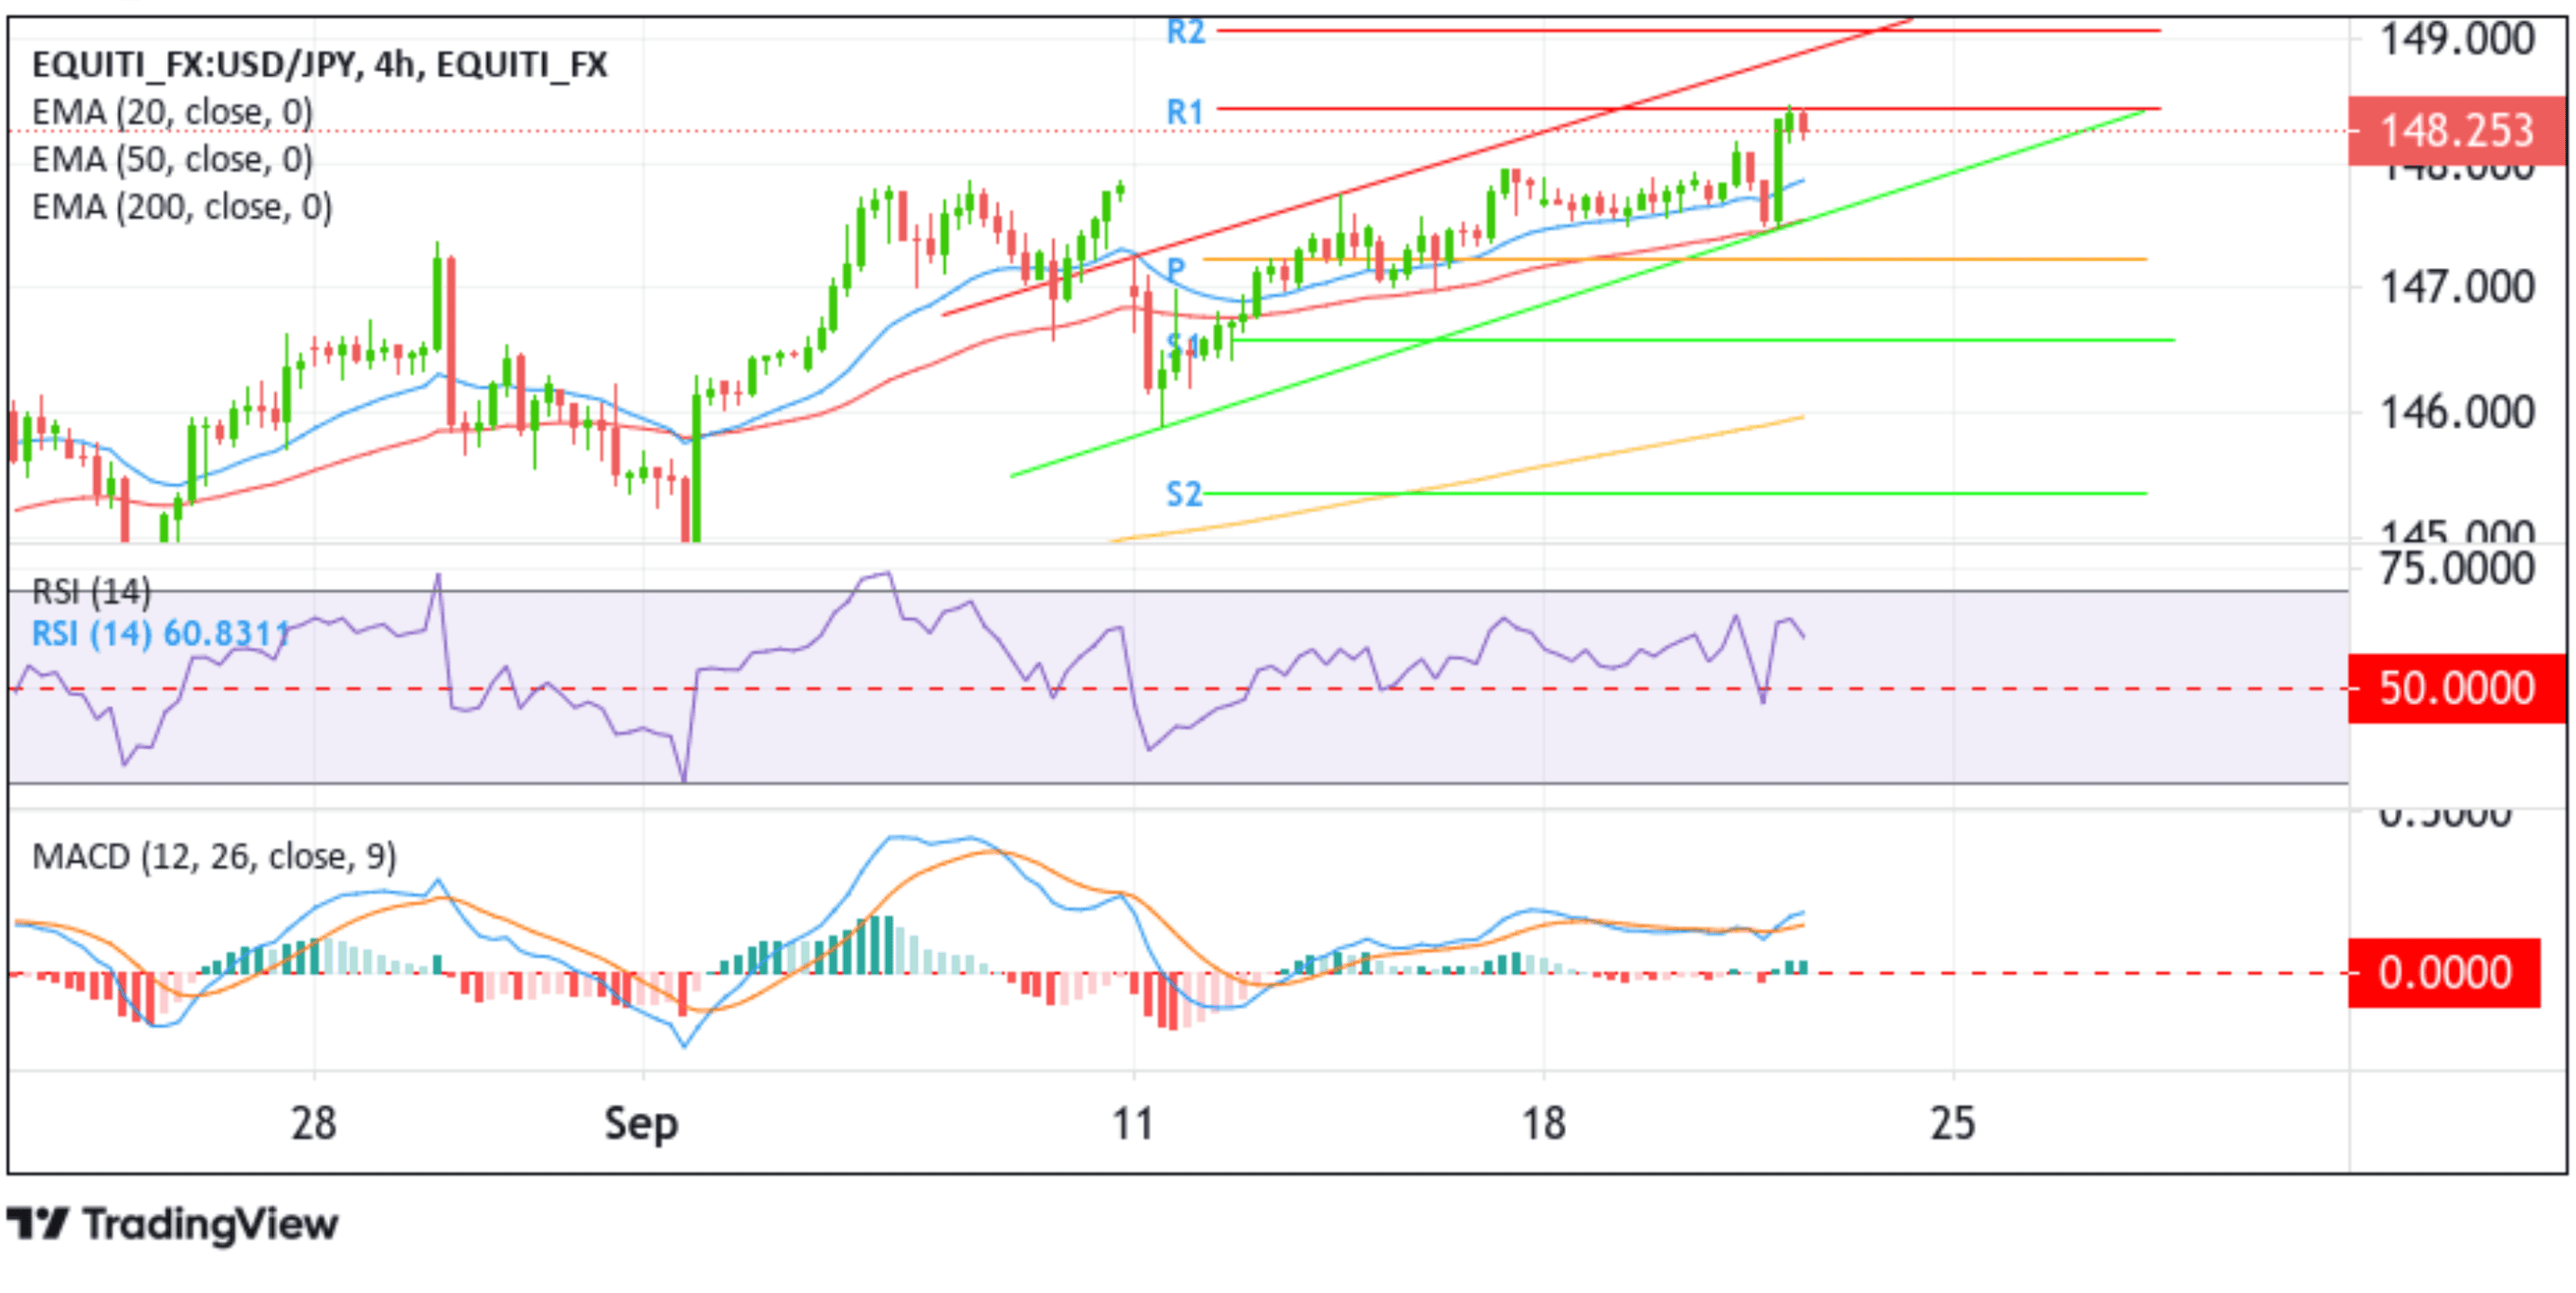Click the R1 pivot label
Viewport: 2576px width, 1293px height.
(x=1185, y=112)
